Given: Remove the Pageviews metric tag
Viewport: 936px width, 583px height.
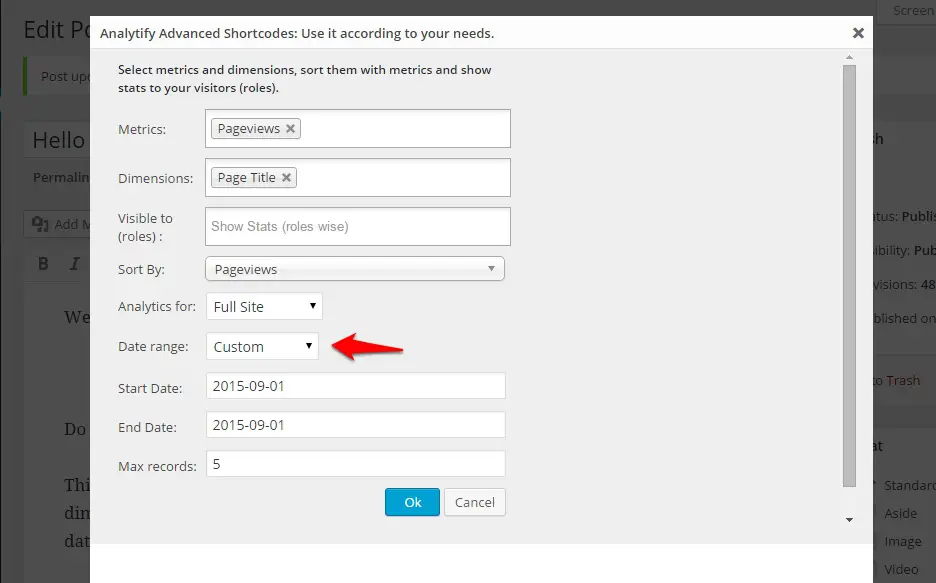Looking at the screenshot, I should tap(290, 128).
